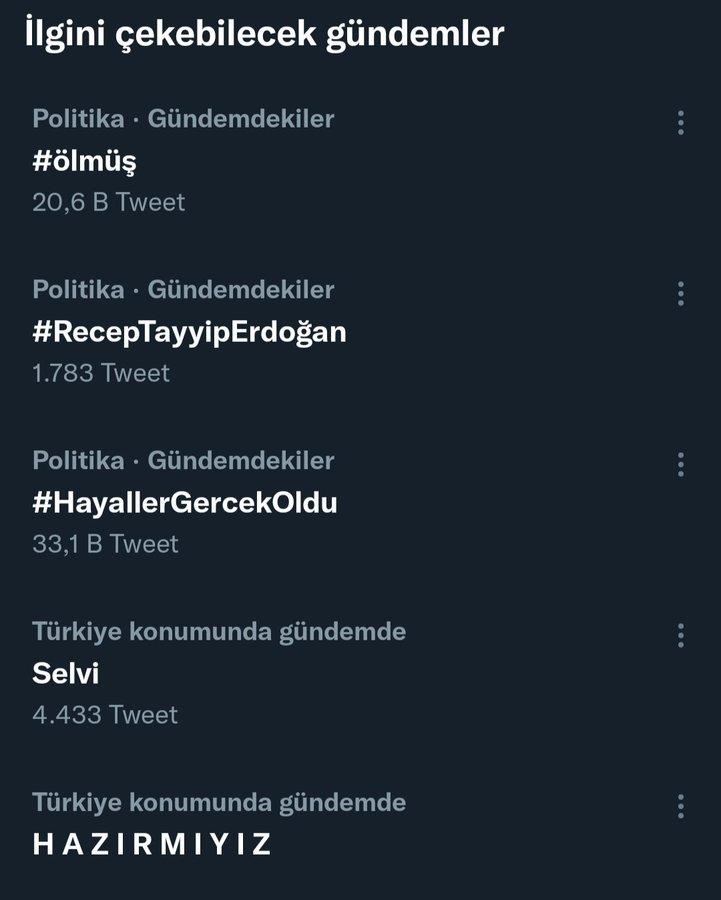View the #RecepTayyipErdoğan trending hashtag
The image size is (721, 900).
click(x=189, y=332)
